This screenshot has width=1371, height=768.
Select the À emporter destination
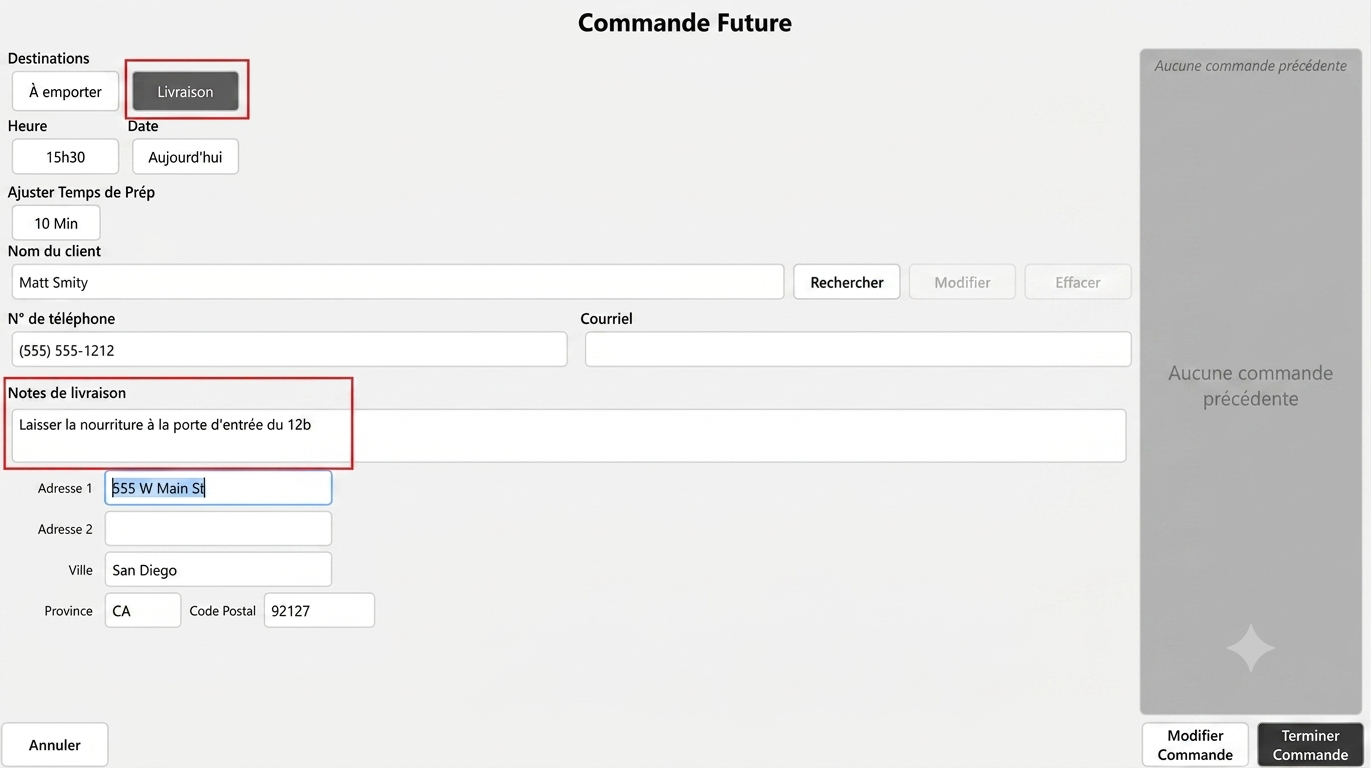point(65,91)
